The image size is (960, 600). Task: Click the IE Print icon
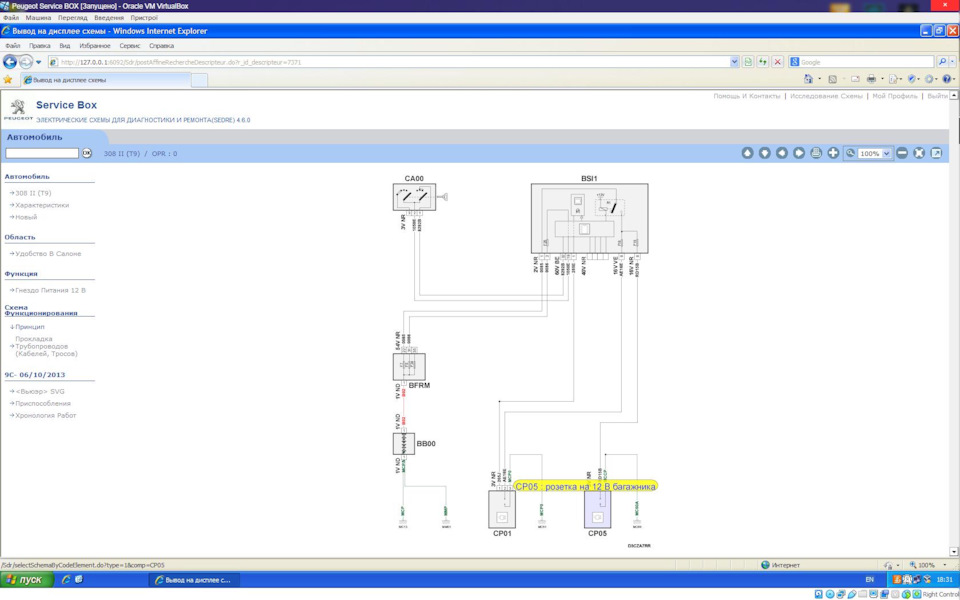tap(871, 79)
